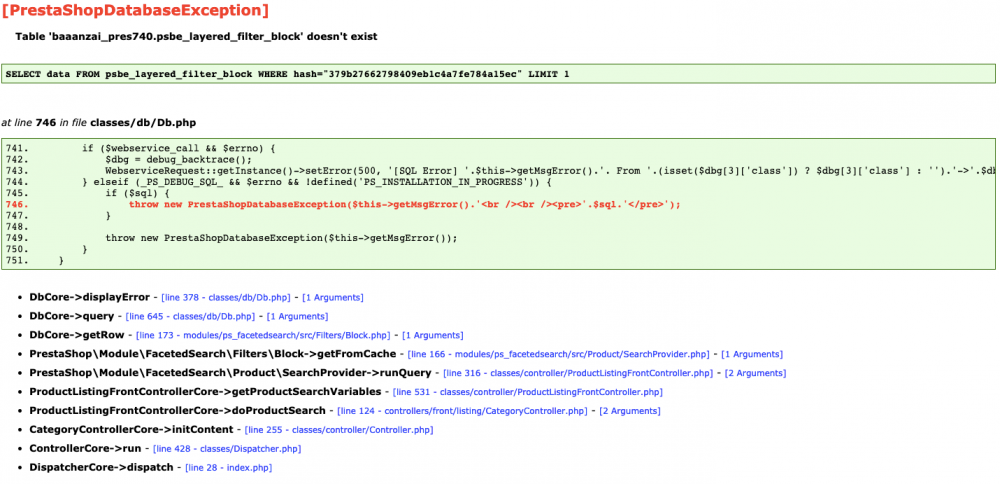Open the line 316 ProductListingFrontController.php link
Screen dimensions: 1000x484
pos(578,373)
